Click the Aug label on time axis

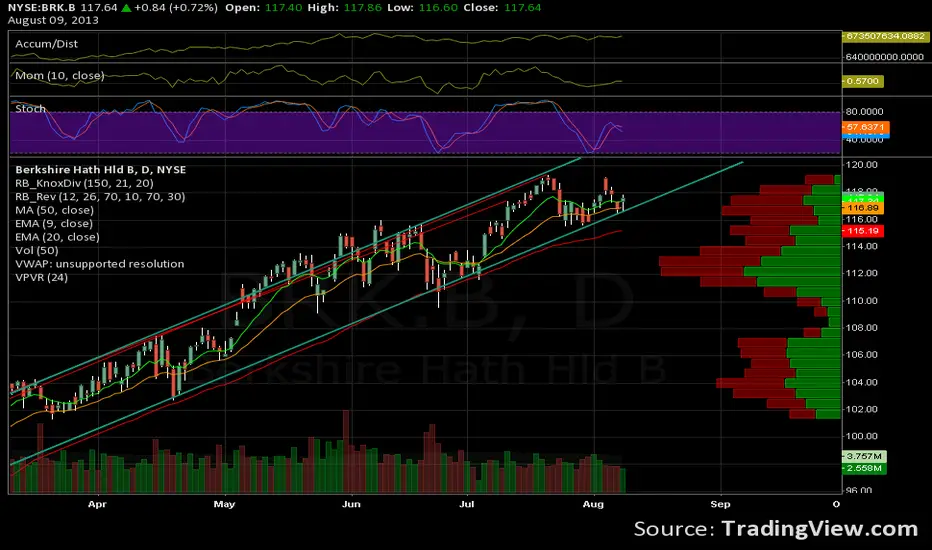click(593, 504)
